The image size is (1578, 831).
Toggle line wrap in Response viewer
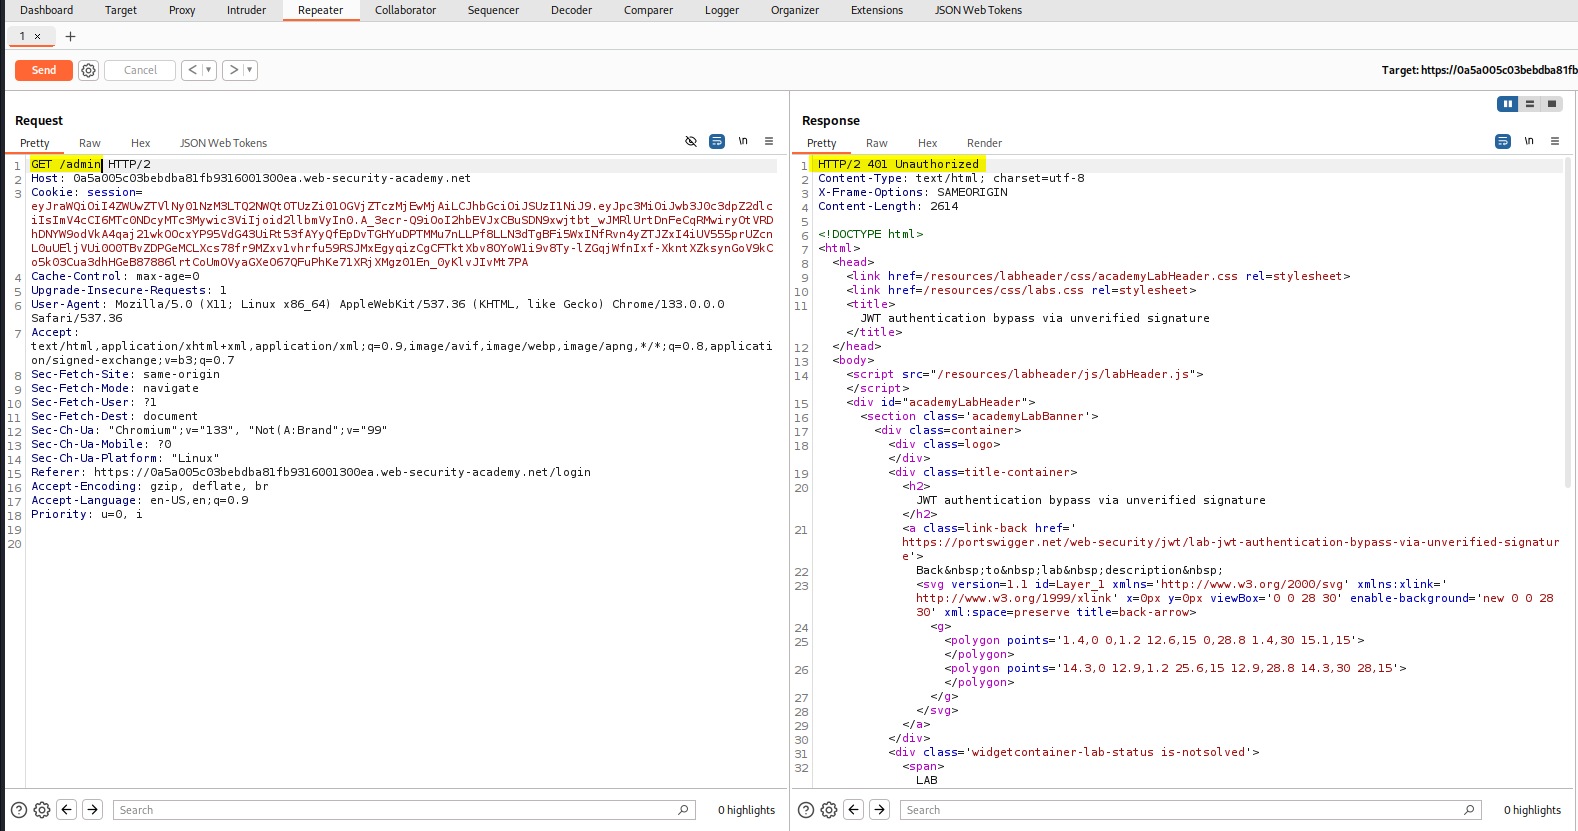click(1503, 141)
